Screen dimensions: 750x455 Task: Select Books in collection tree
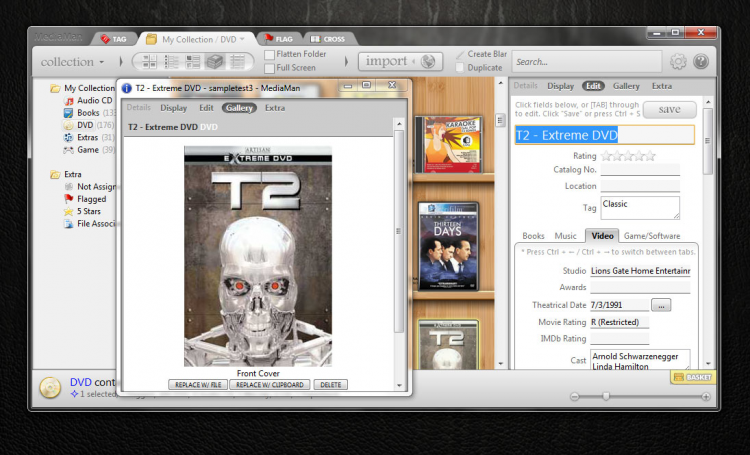pyautogui.click(x=89, y=113)
